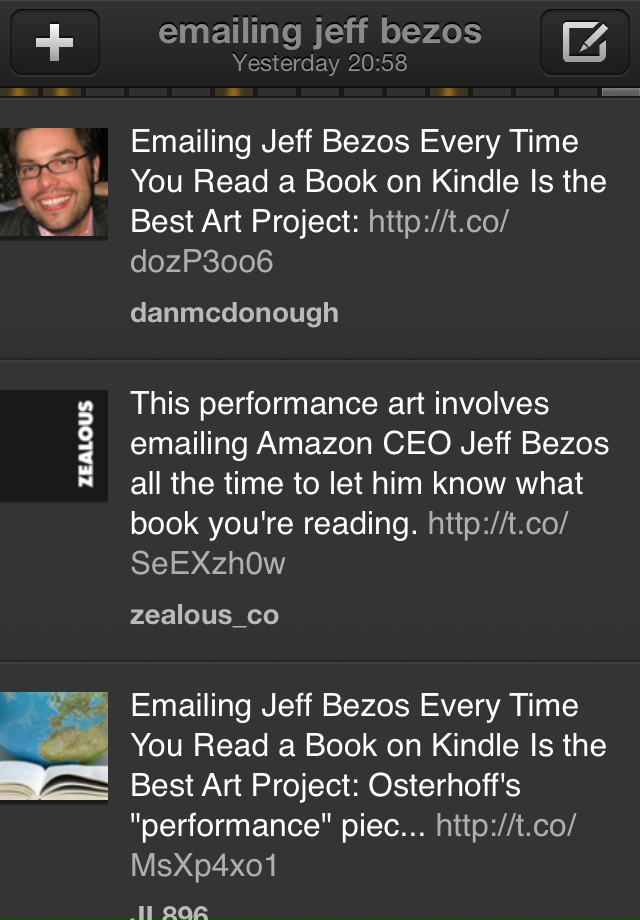
Task: Tap the last yellow-lit segment in the timeline strip
Action: coord(448,92)
